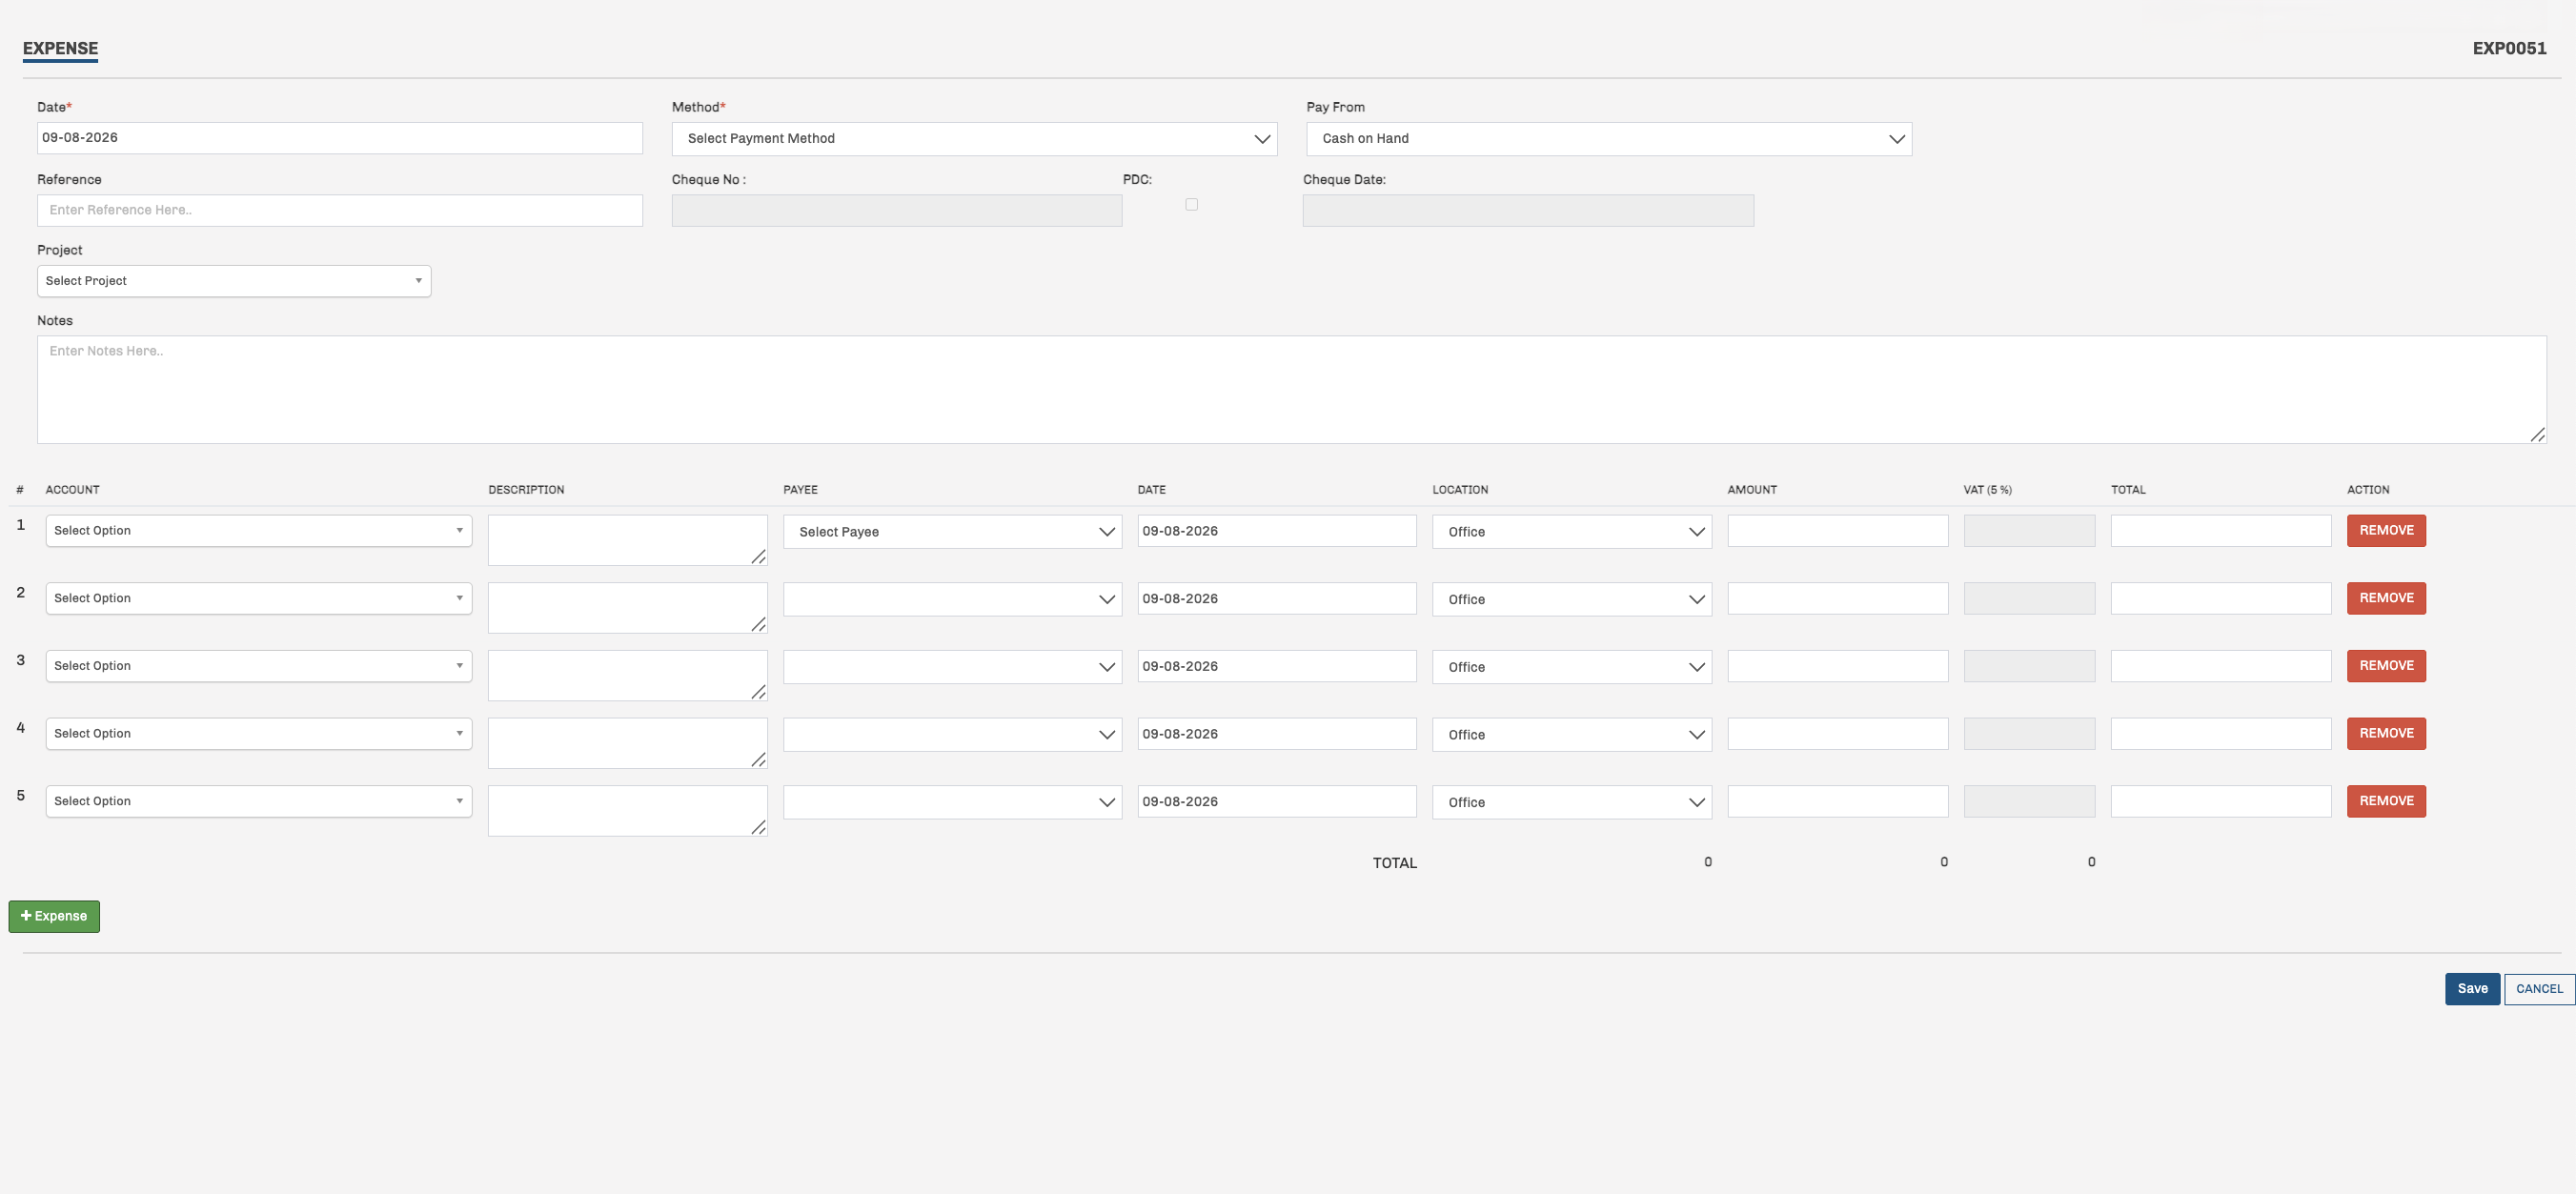Remove expense row 4
2576x1194 pixels.
(2386, 734)
